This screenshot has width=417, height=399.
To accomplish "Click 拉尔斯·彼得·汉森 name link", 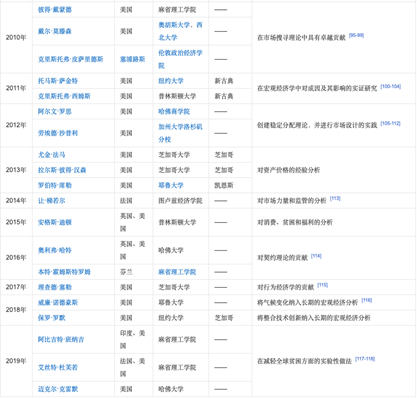I will pyautogui.click(x=62, y=170).
